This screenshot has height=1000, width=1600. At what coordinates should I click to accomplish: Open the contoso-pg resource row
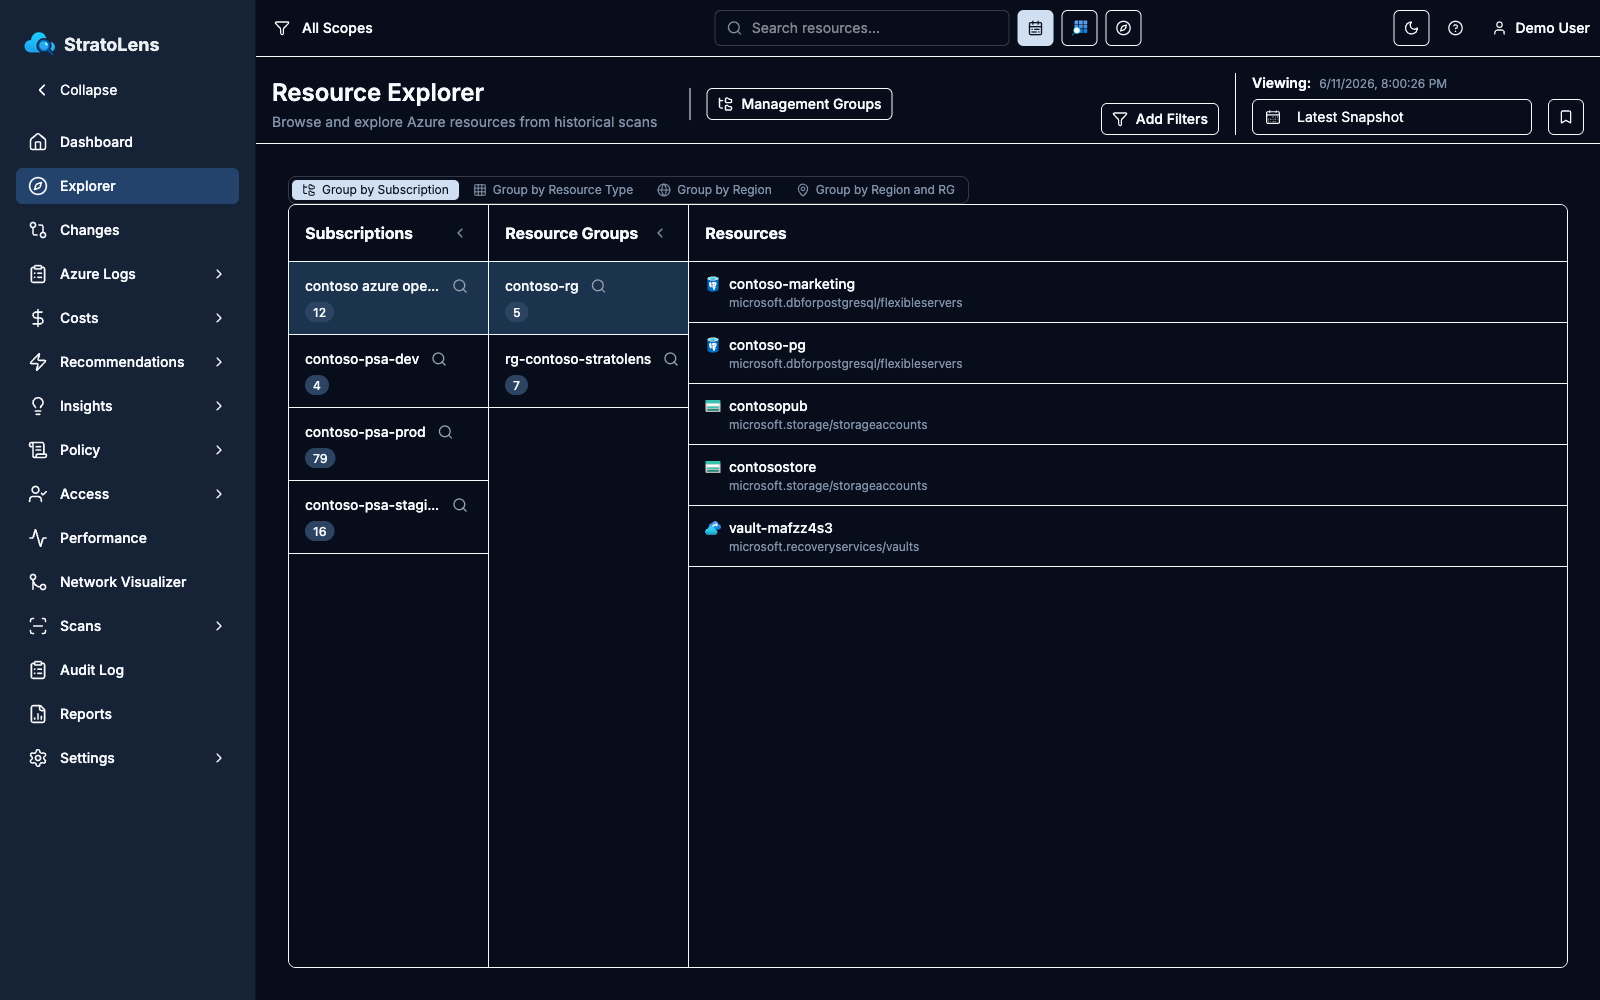click(x=1127, y=353)
